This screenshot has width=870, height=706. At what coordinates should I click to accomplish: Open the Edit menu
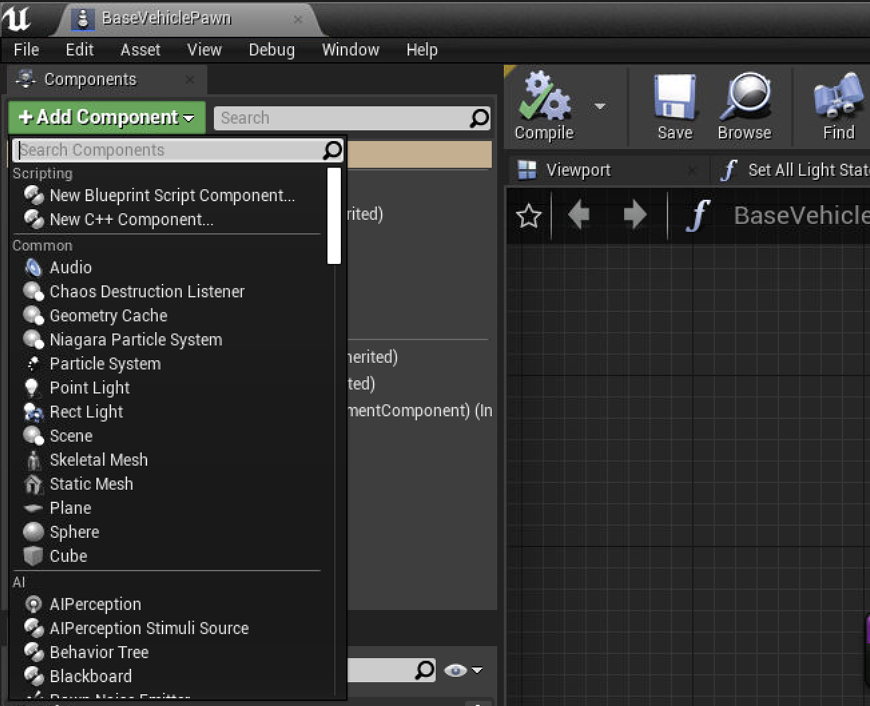tap(80, 50)
